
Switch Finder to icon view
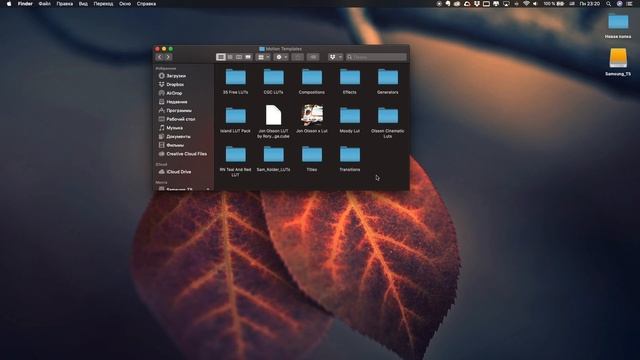click(x=221, y=57)
